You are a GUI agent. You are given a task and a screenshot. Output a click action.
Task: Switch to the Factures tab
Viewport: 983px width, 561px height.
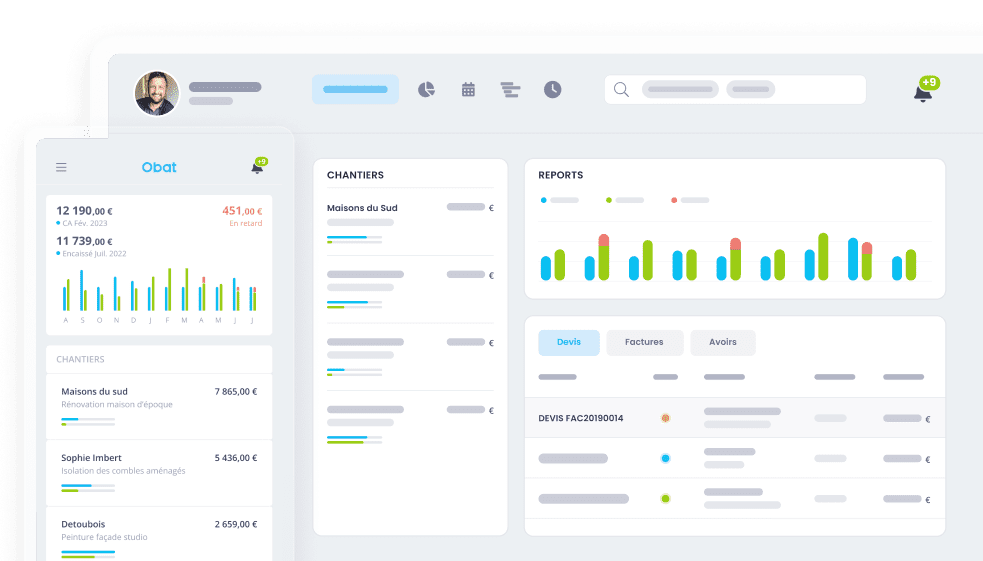644,342
